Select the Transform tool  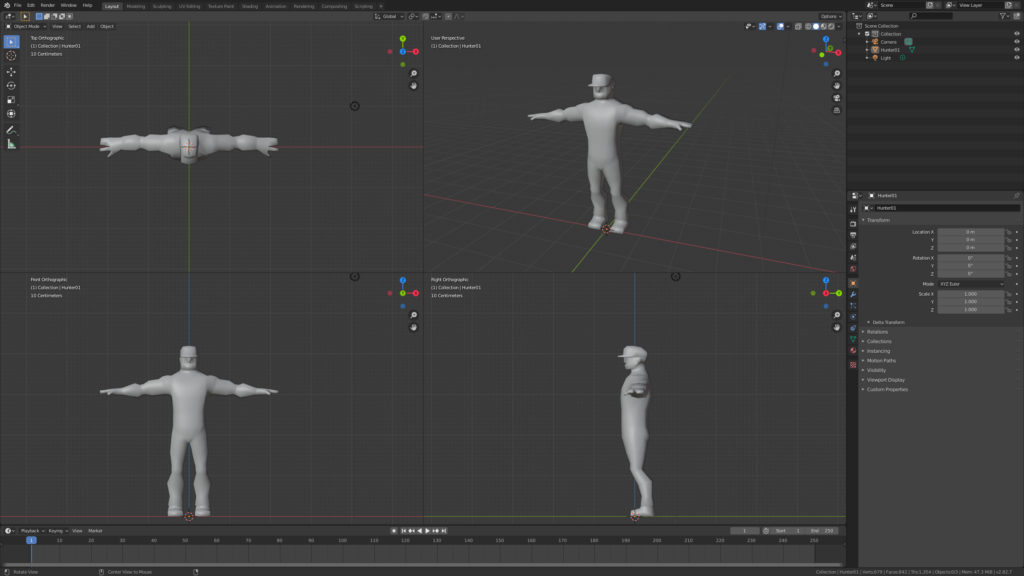coord(11,114)
